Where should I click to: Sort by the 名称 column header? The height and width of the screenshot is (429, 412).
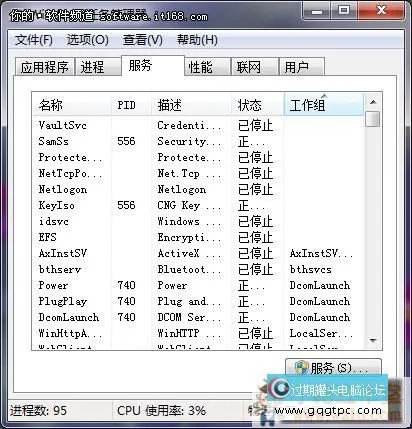pos(72,105)
